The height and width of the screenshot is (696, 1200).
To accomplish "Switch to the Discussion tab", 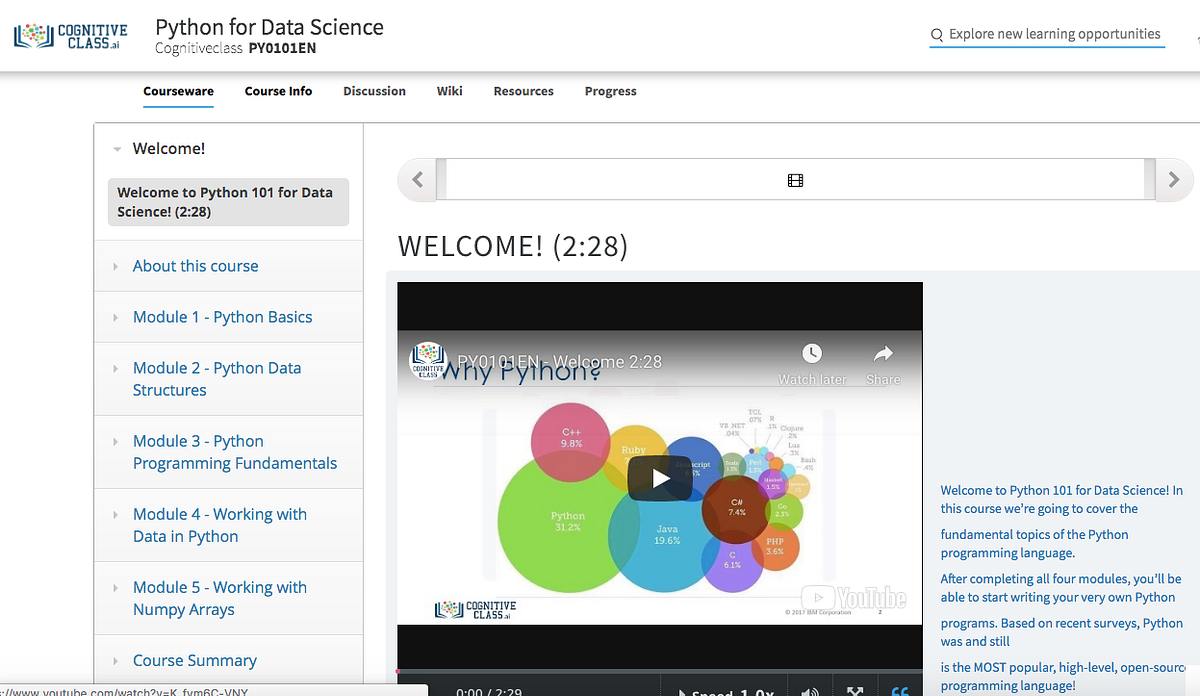I will [374, 91].
